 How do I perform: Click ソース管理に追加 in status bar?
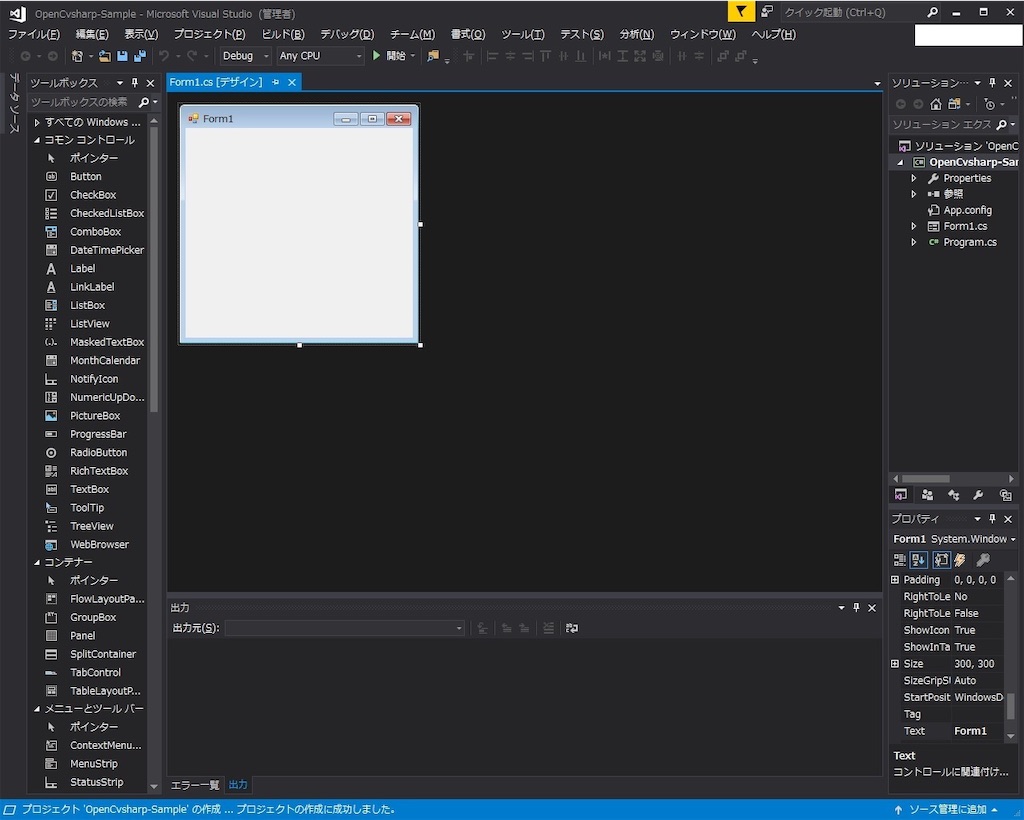point(948,810)
